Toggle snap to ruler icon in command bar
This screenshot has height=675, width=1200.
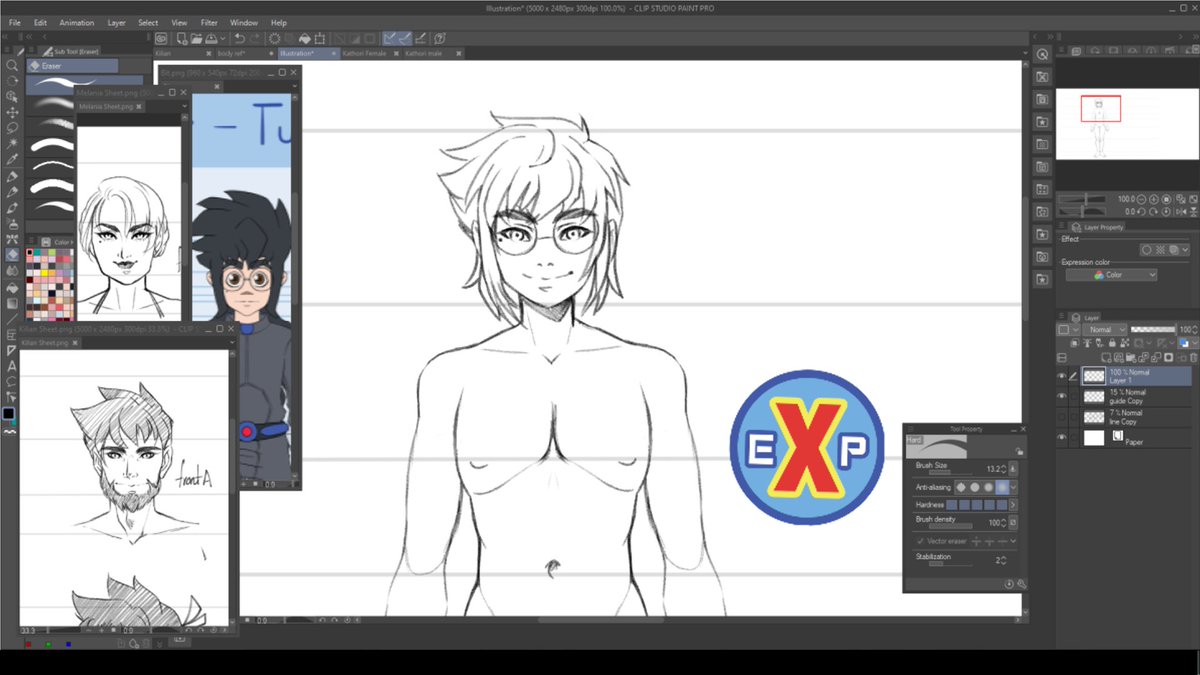pyautogui.click(x=390, y=38)
